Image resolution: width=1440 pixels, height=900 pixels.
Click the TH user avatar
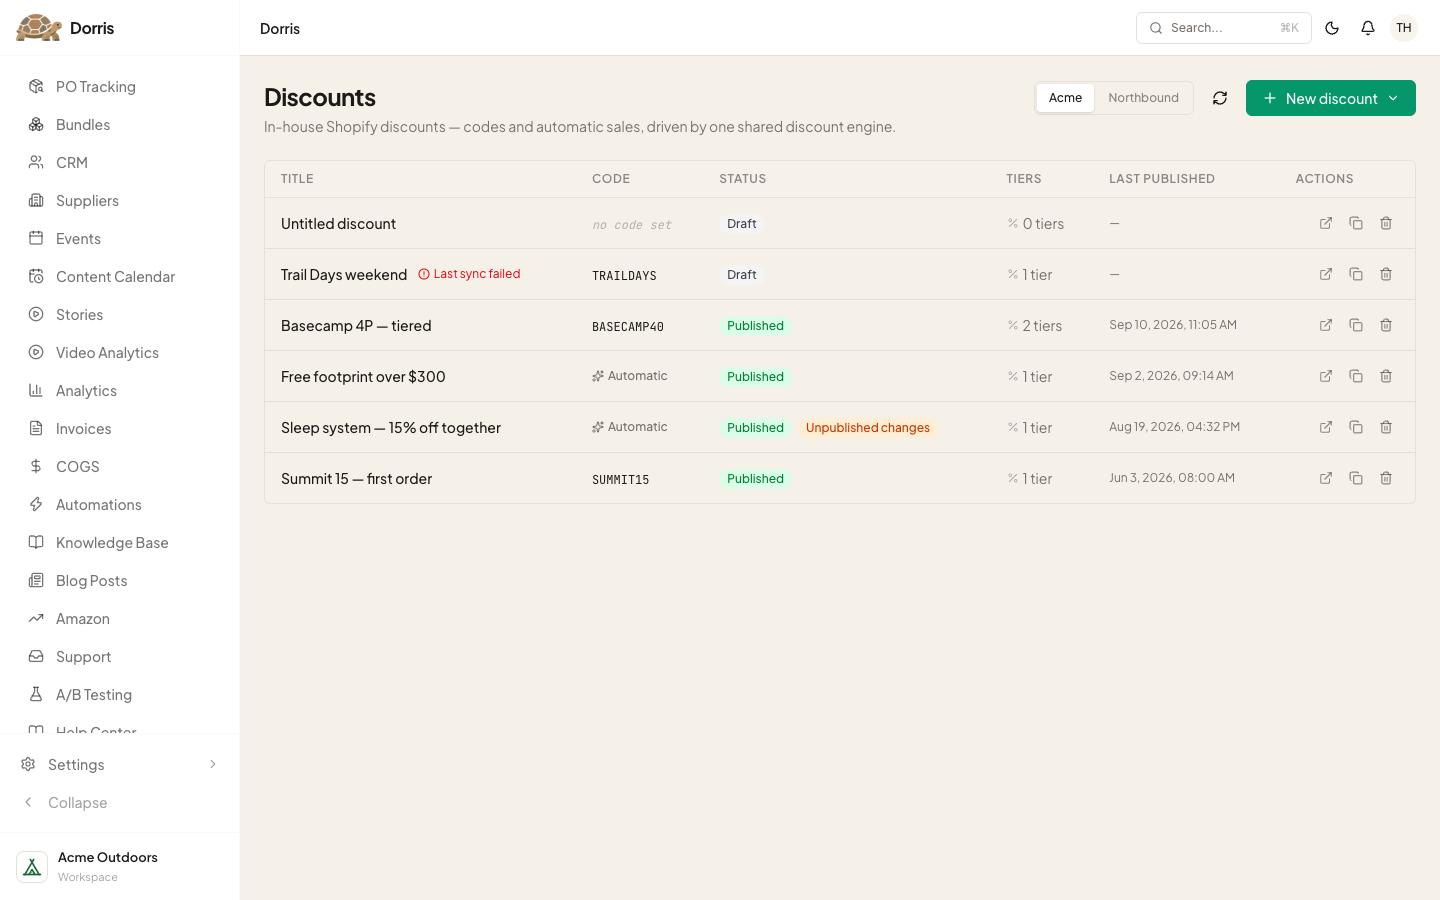click(x=1404, y=28)
